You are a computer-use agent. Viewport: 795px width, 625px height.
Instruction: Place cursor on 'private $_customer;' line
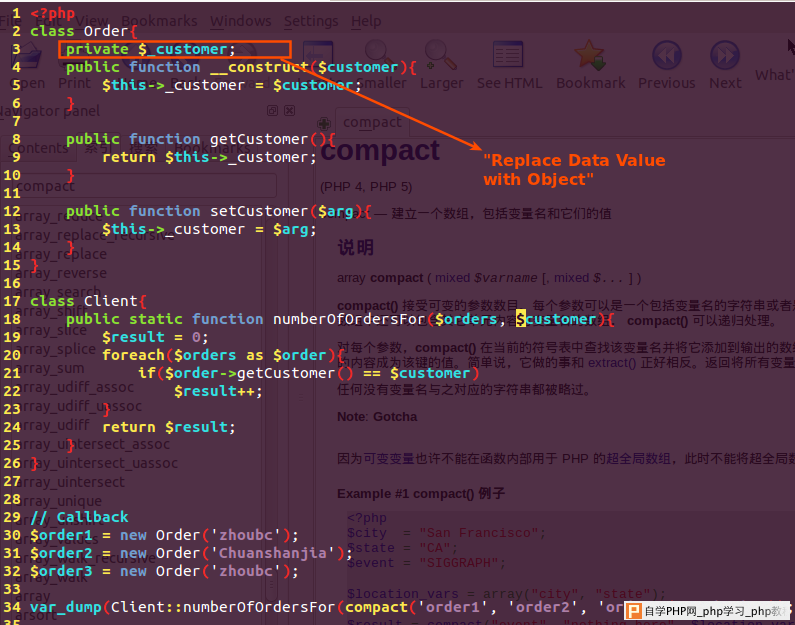pyautogui.click(x=151, y=49)
